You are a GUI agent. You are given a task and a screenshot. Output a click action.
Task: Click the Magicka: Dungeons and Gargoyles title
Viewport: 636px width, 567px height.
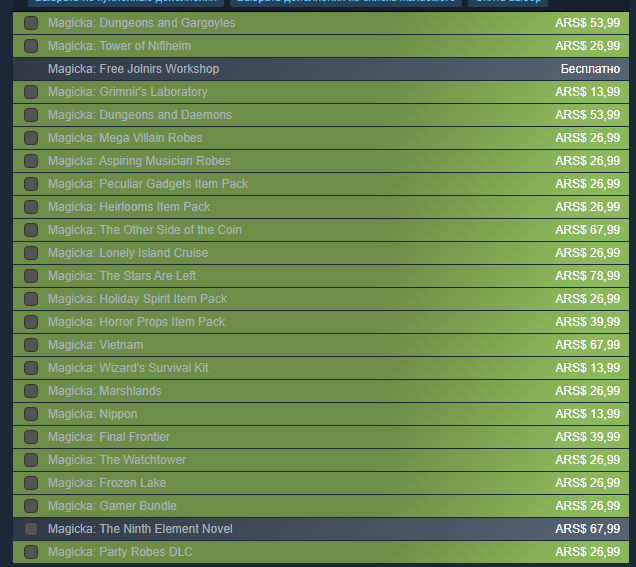pos(142,23)
